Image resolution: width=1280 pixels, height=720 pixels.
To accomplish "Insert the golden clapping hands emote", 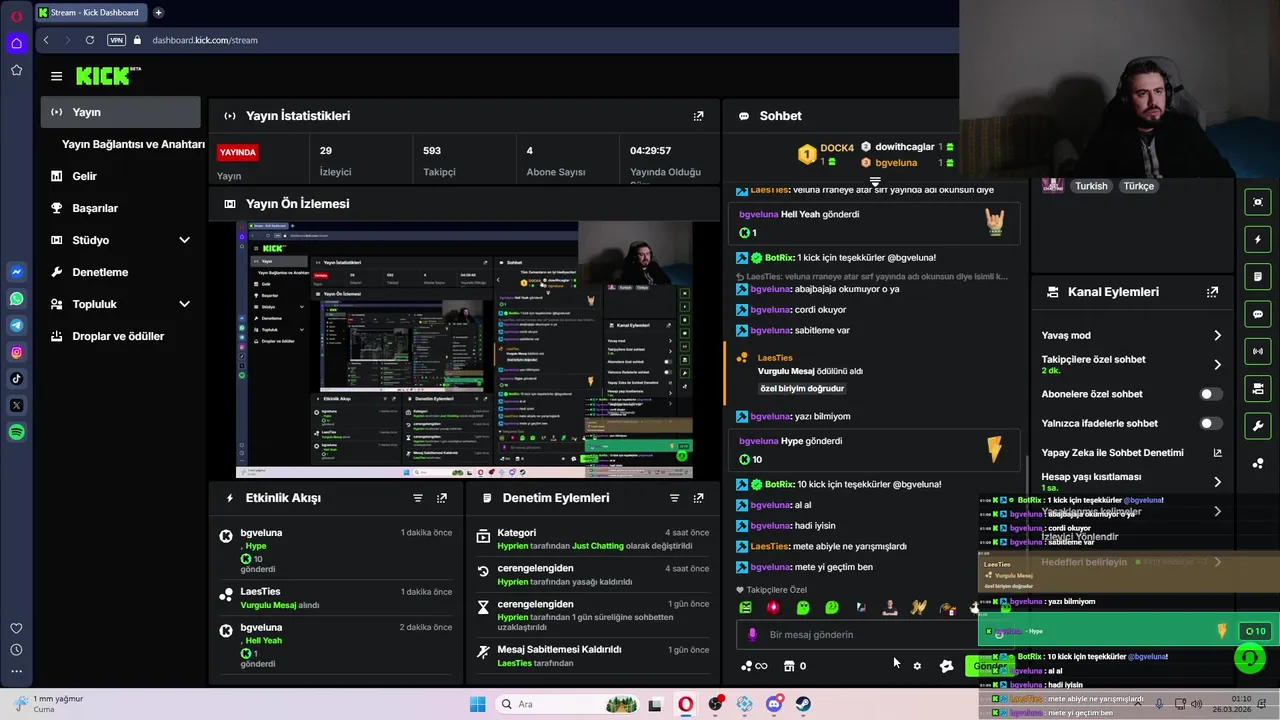I will click(919, 607).
